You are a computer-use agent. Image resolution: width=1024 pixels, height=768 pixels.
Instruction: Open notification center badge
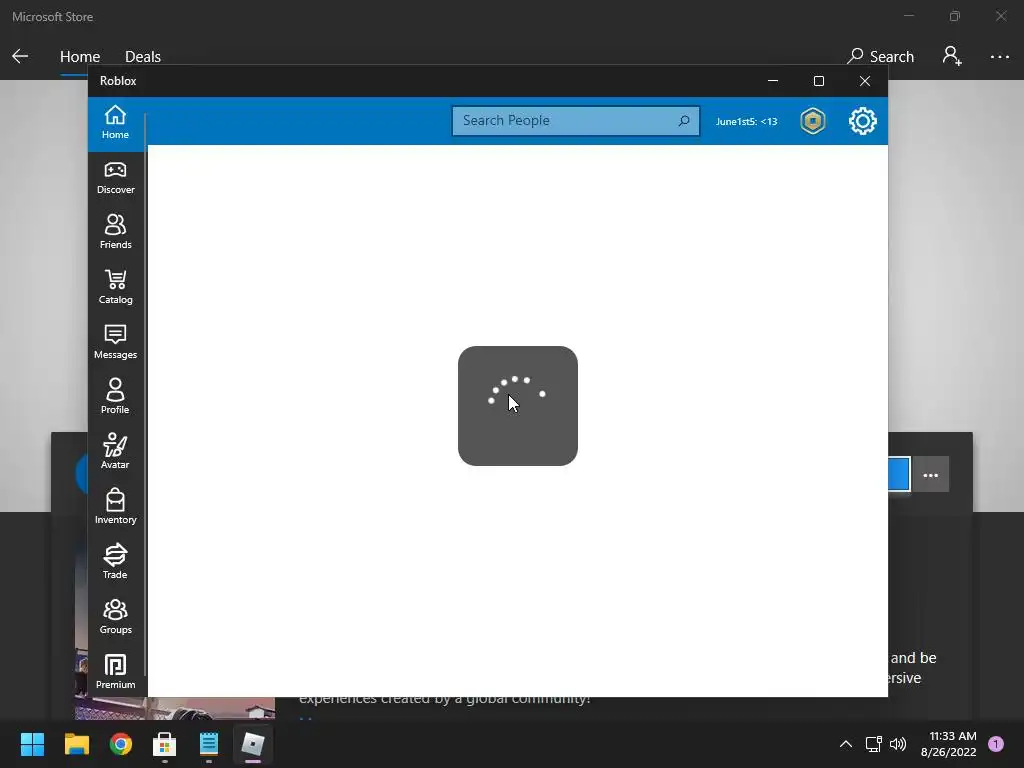tap(996, 744)
